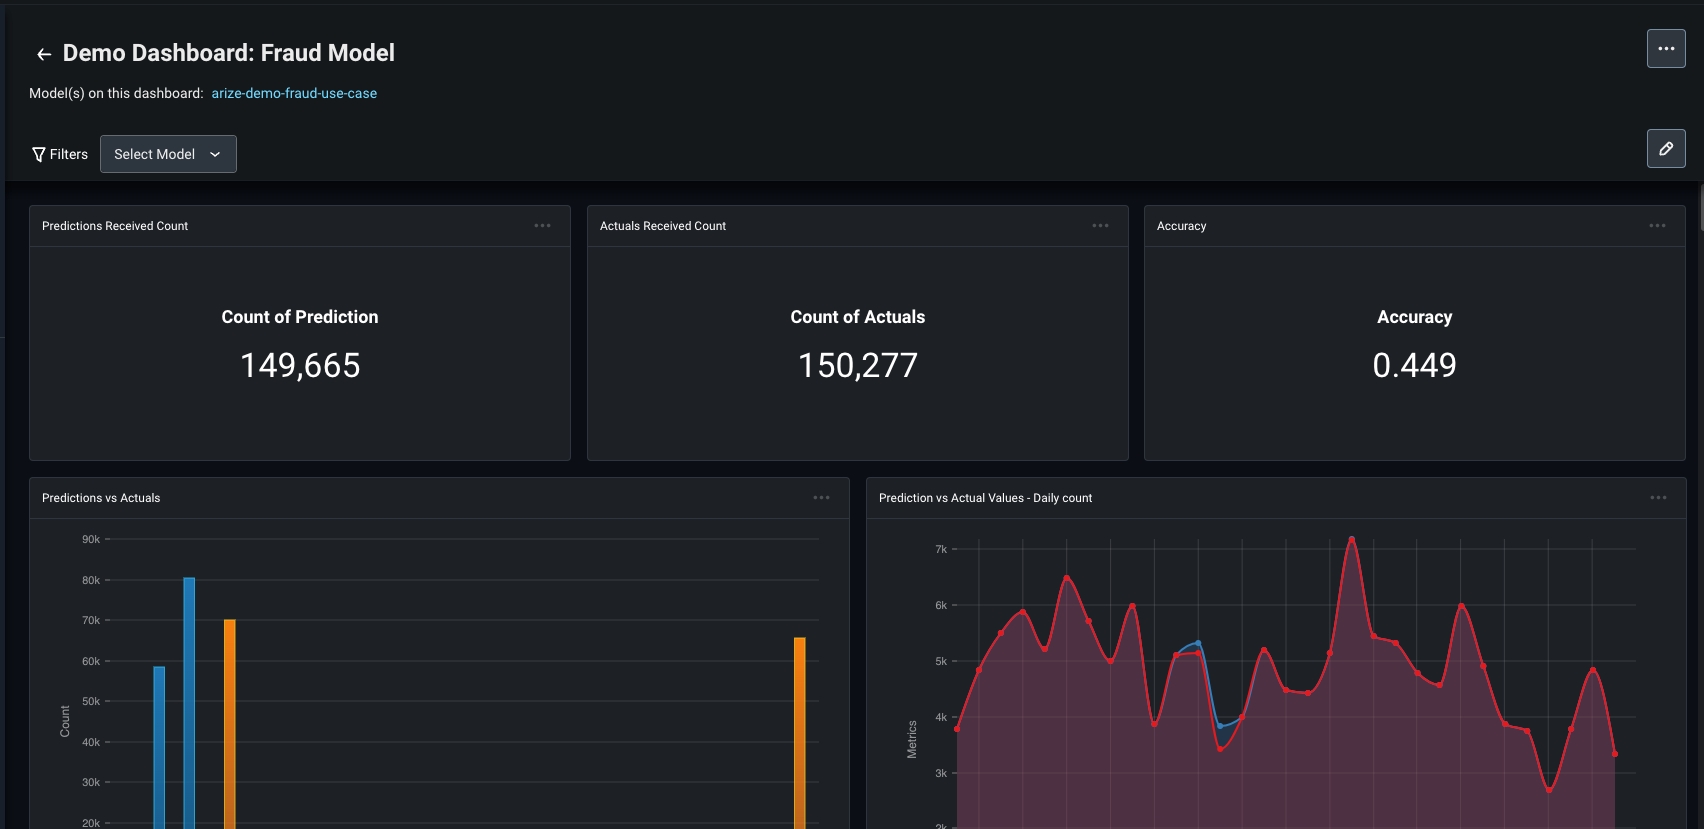Open dashboard options three-dot menu
1704x829 pixels.
click(1666, 48)
